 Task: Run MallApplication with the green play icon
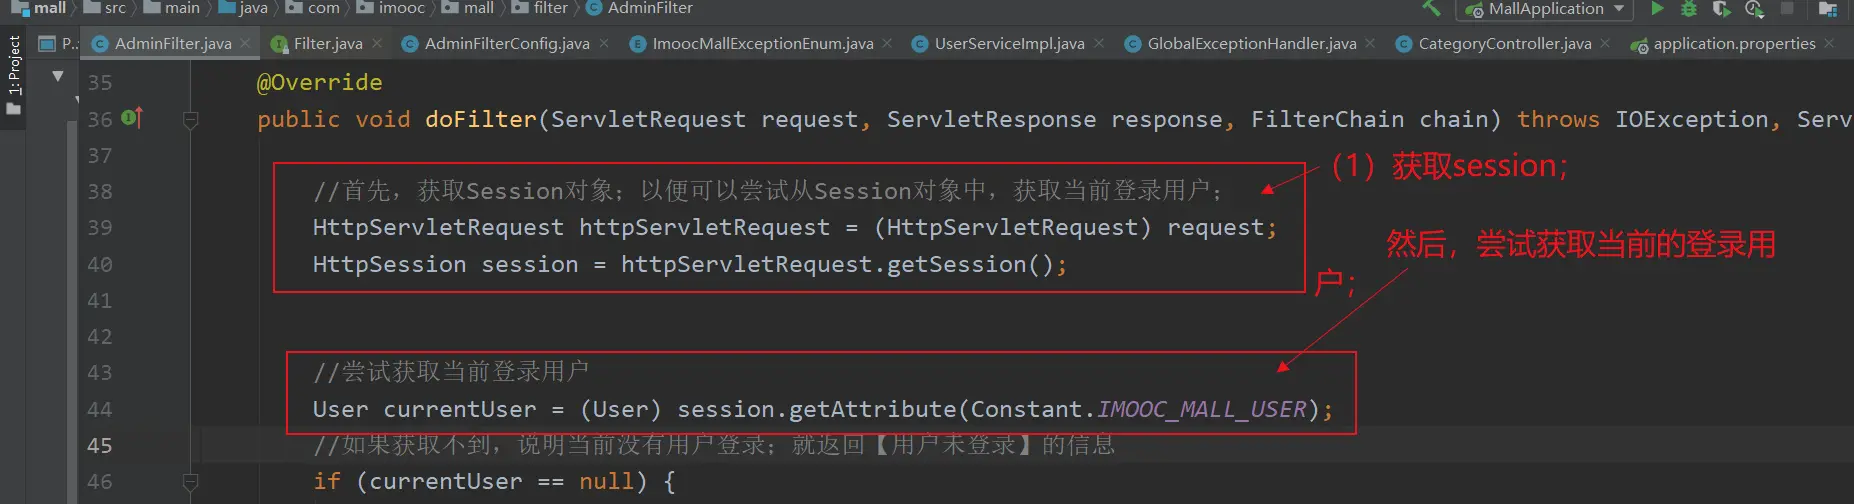1657,8
